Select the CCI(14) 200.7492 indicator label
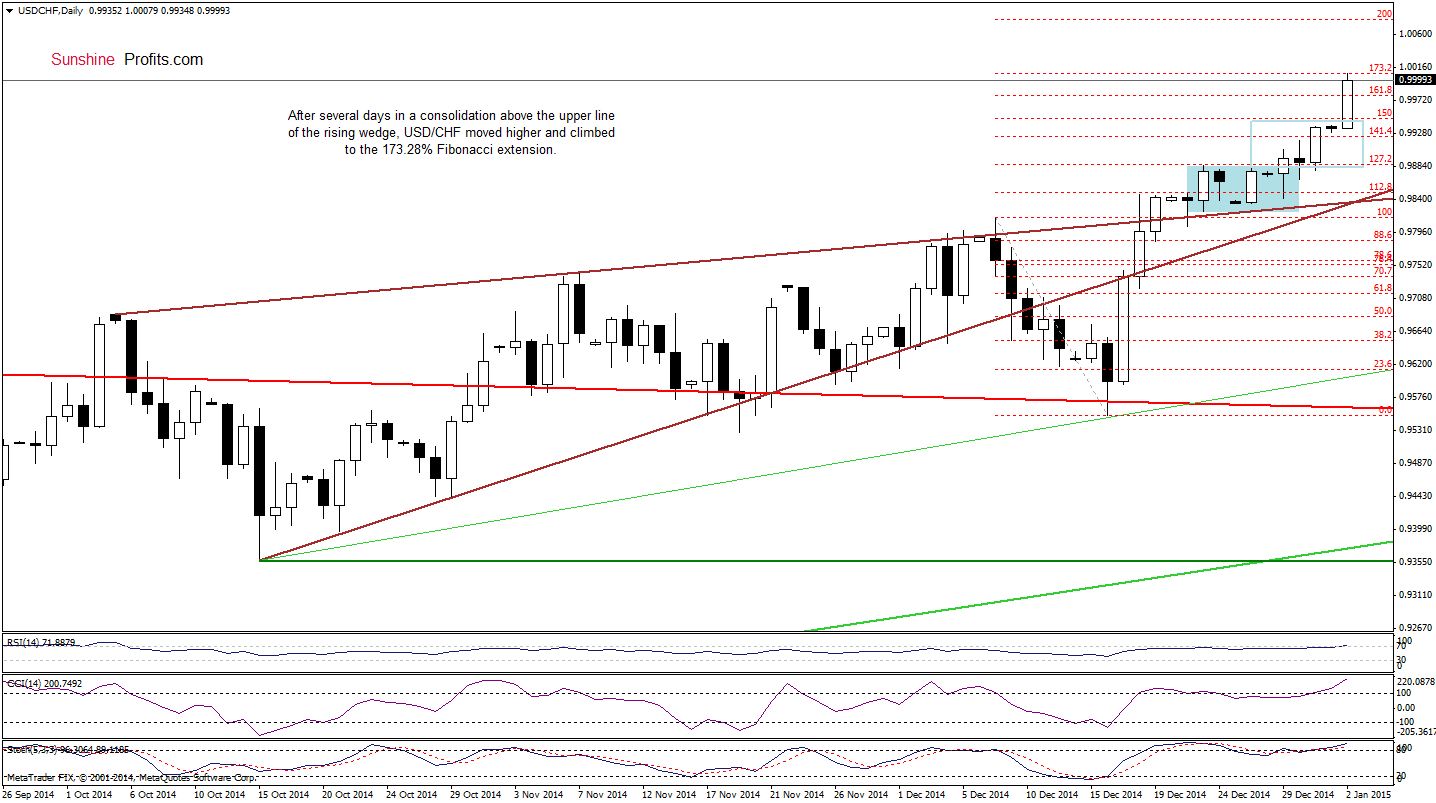The image size is (1436, 803). pos(45,683)
